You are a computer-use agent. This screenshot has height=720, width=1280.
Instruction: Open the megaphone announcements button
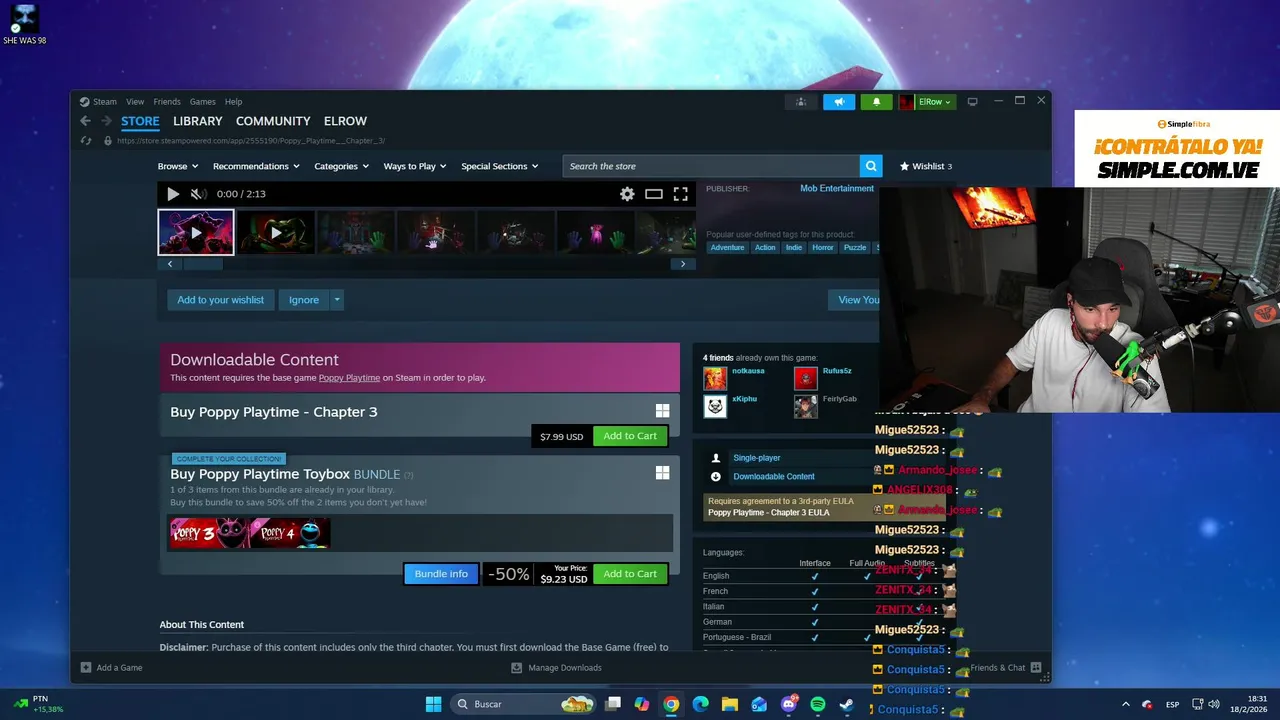[839, 102]
